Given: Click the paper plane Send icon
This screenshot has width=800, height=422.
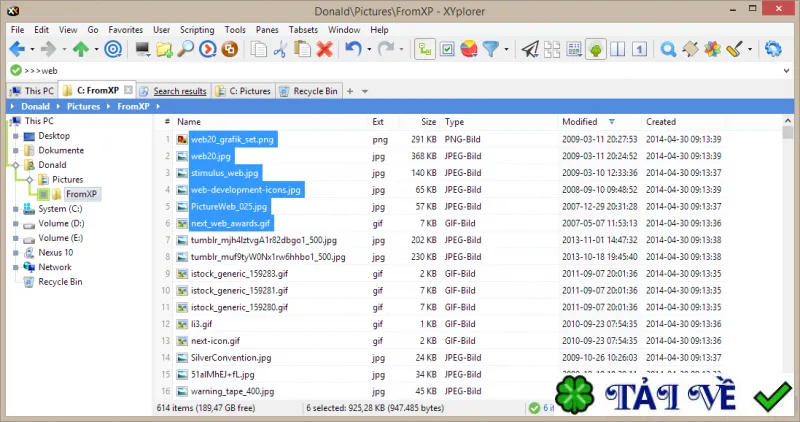Looking at the screenshot, I should [530, 49].
